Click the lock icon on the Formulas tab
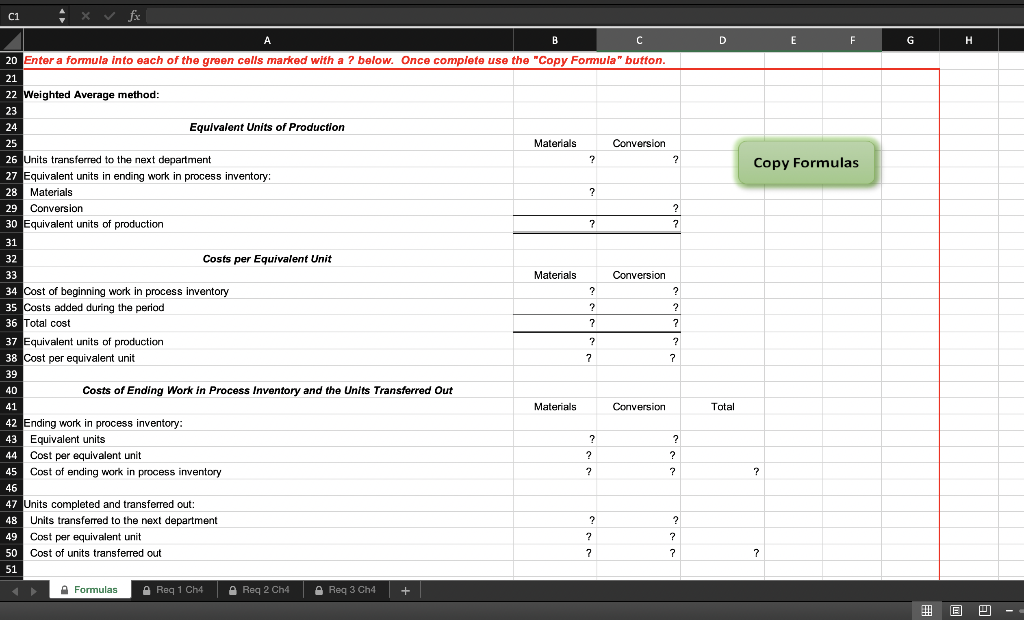The height and width of the screenshot is (620, 1024). 62,589
